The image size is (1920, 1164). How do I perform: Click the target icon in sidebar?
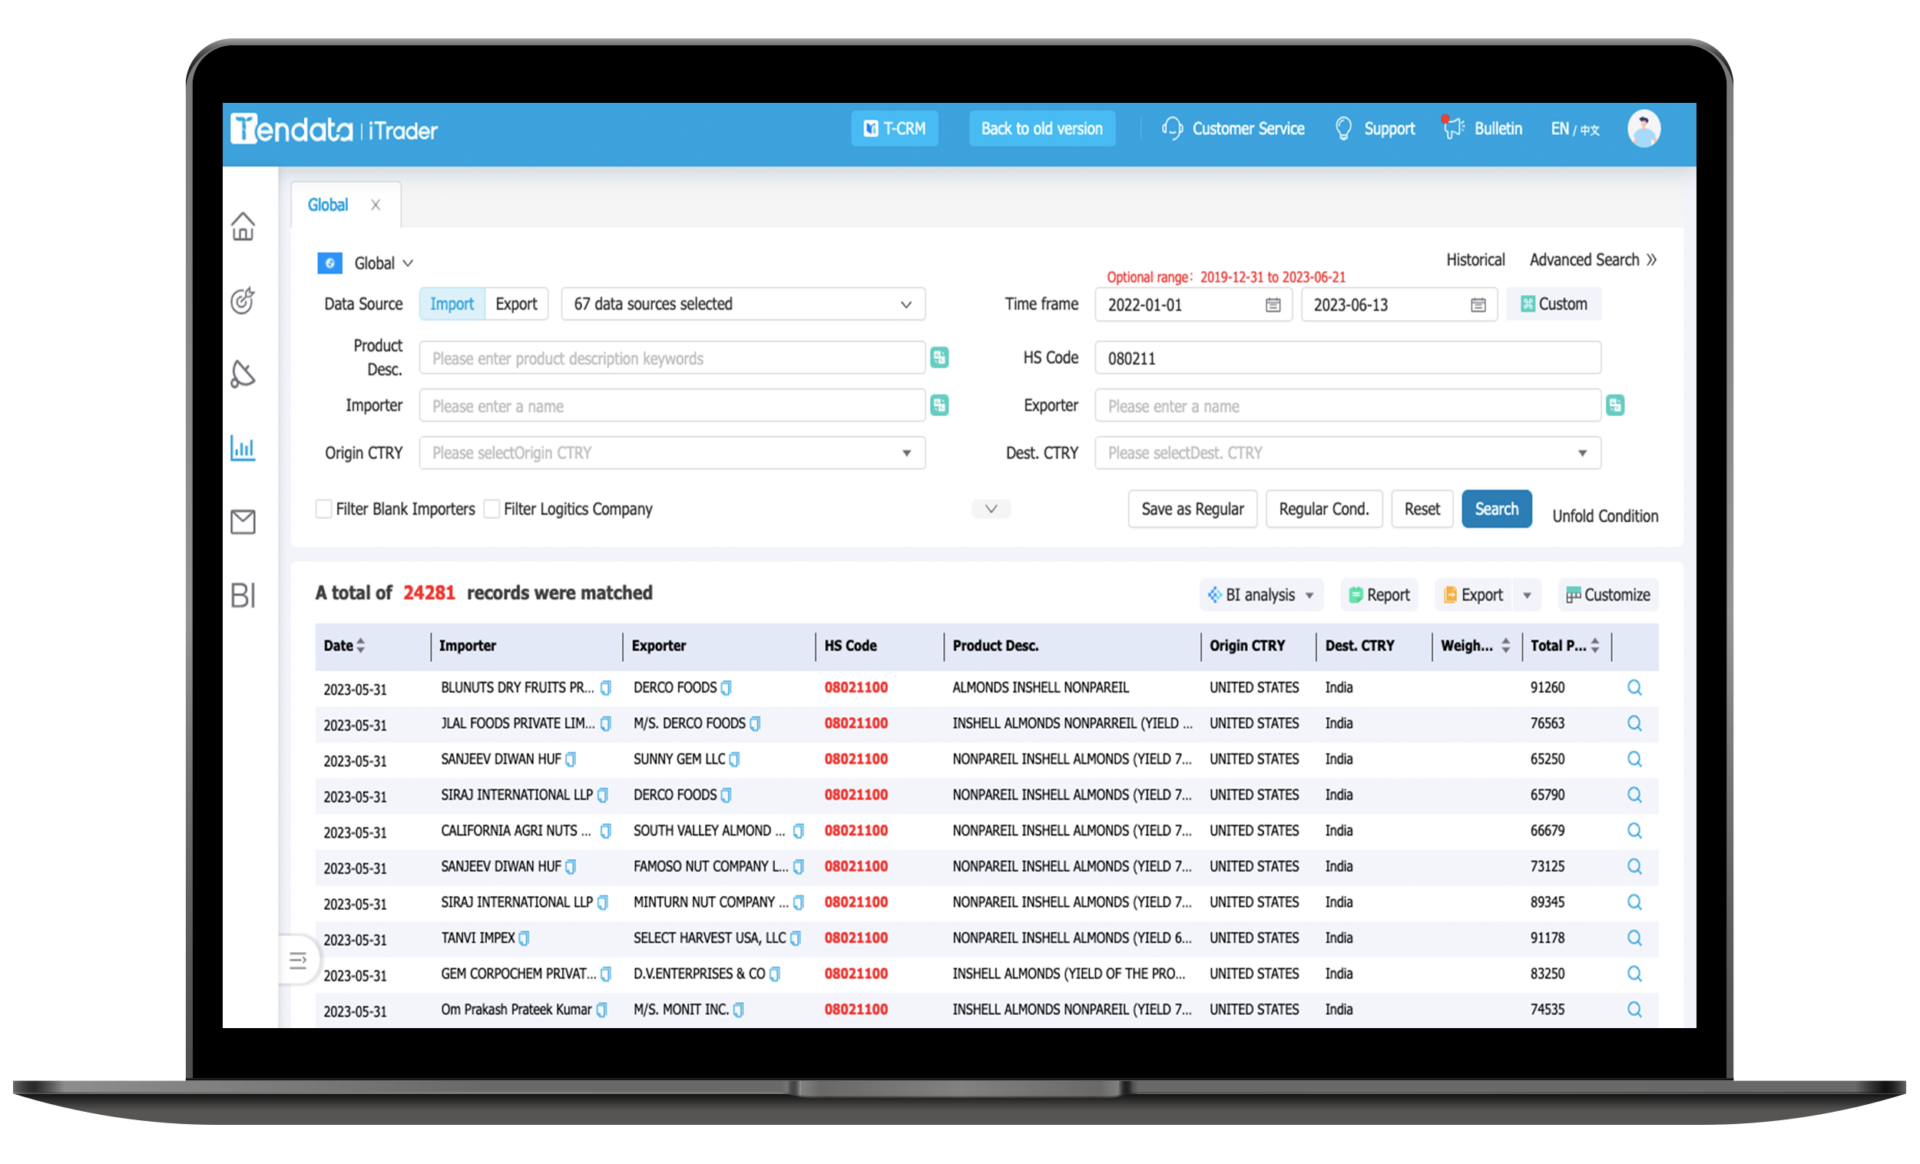click(x=243, y=300)
